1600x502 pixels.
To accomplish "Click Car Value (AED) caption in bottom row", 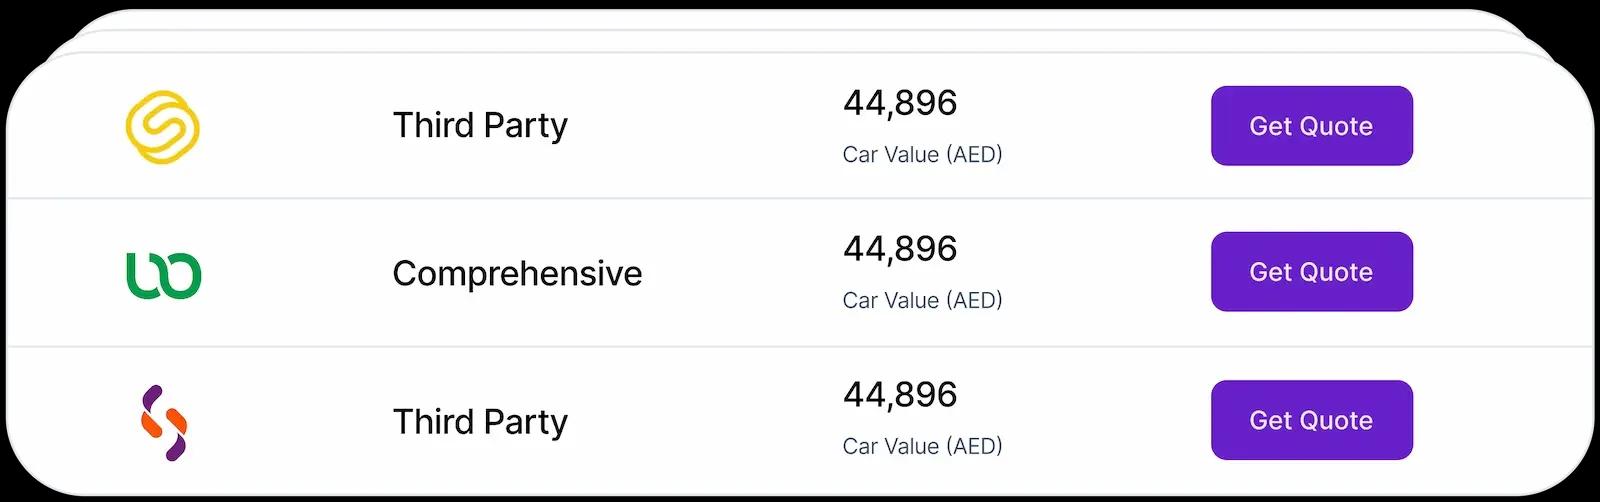I will click(922, 447).
